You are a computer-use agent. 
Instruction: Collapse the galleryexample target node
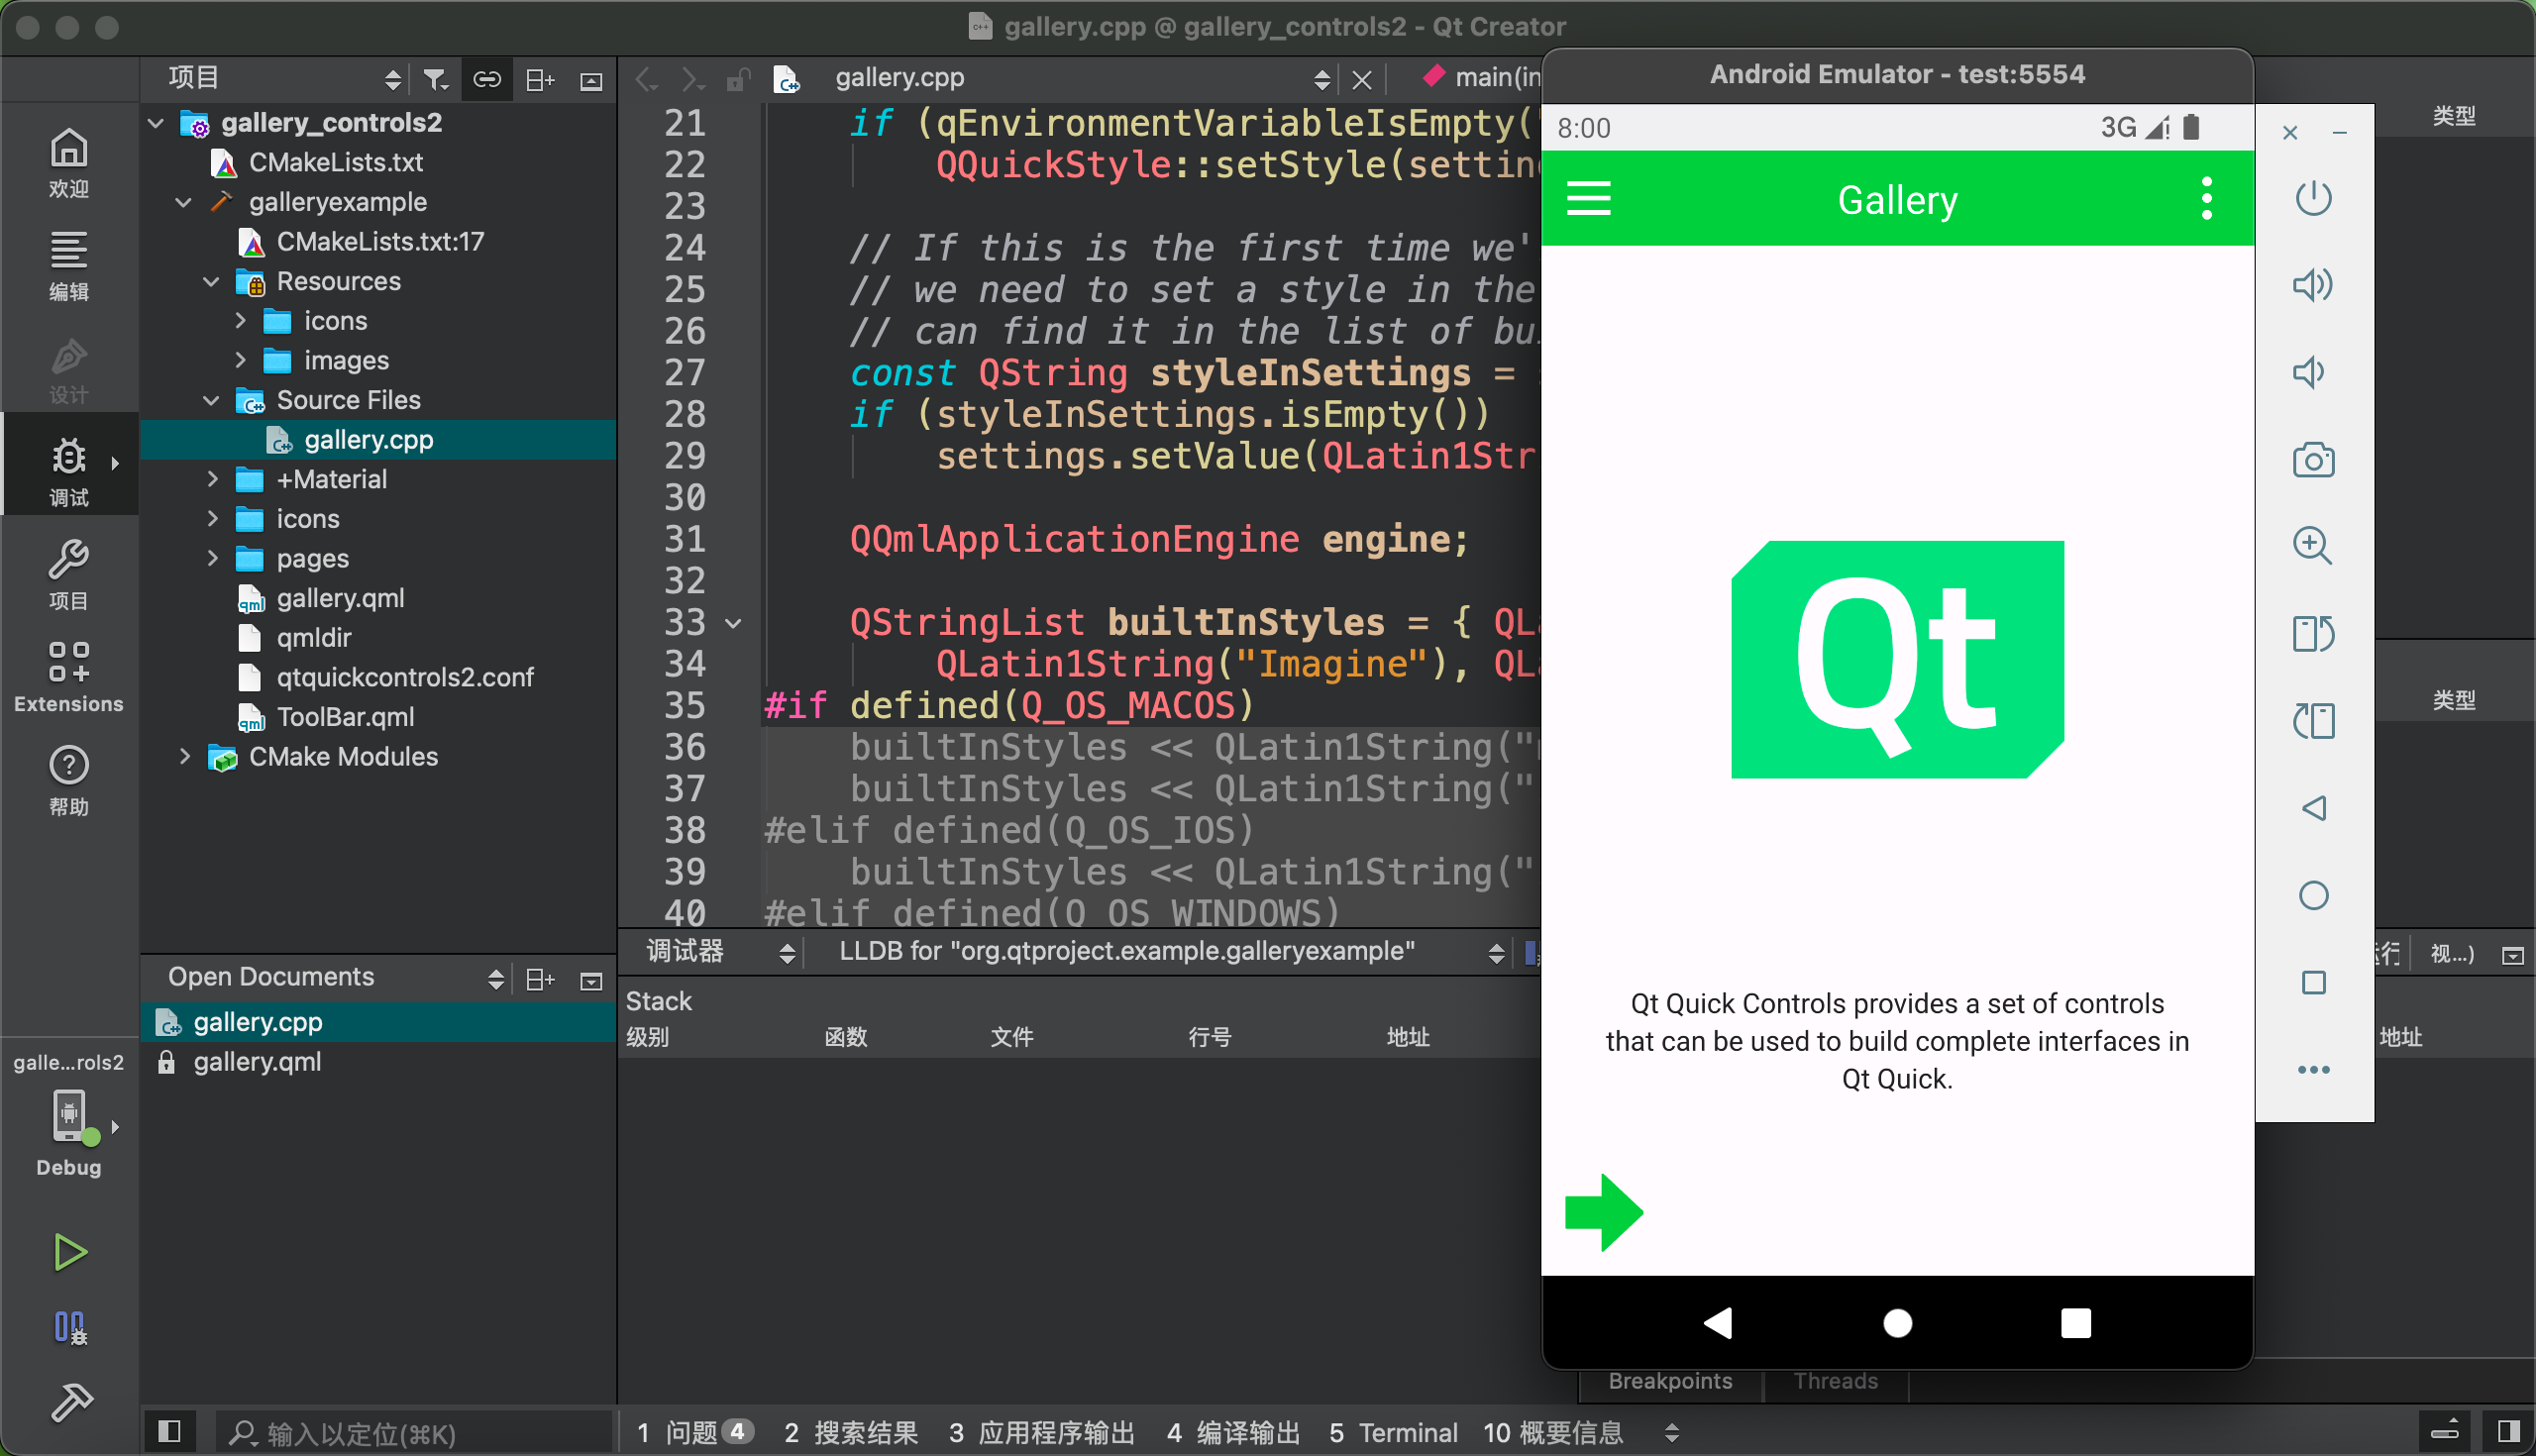pos(183,202)
